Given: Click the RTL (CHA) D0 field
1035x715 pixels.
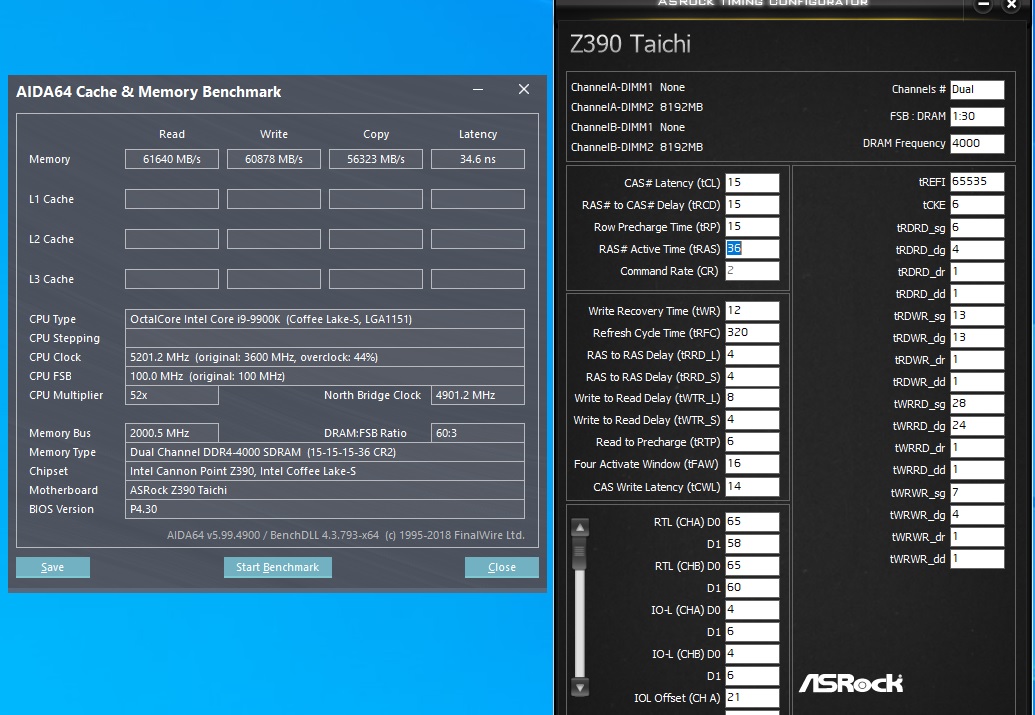Looking at the screenshot, I should [752, 522].
